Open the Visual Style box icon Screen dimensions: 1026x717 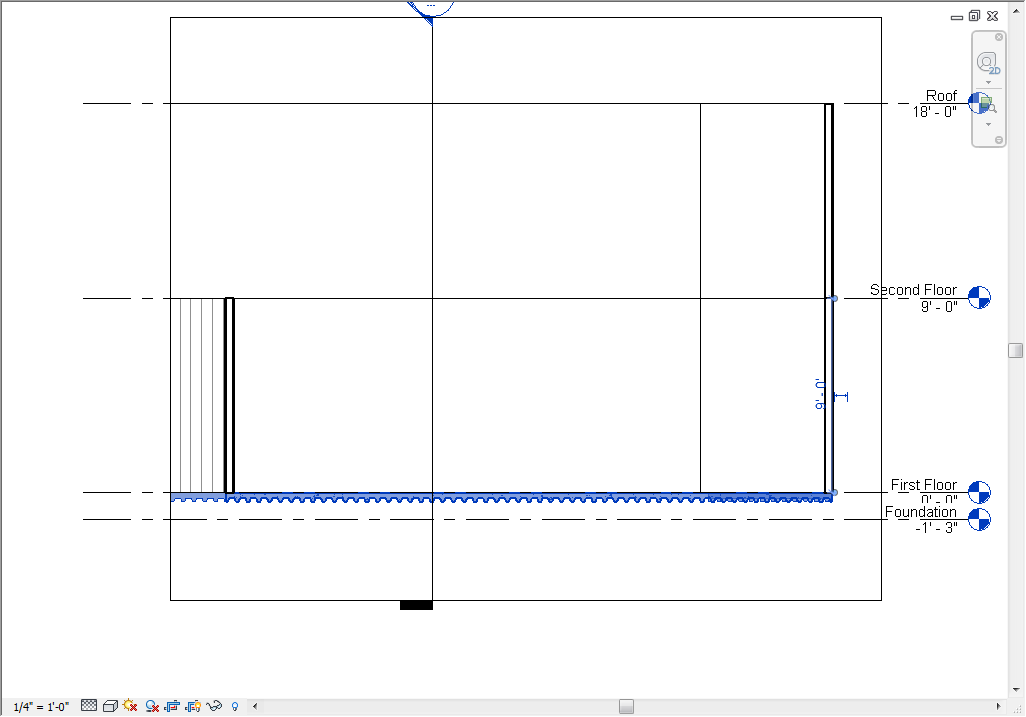pos(110,706)
